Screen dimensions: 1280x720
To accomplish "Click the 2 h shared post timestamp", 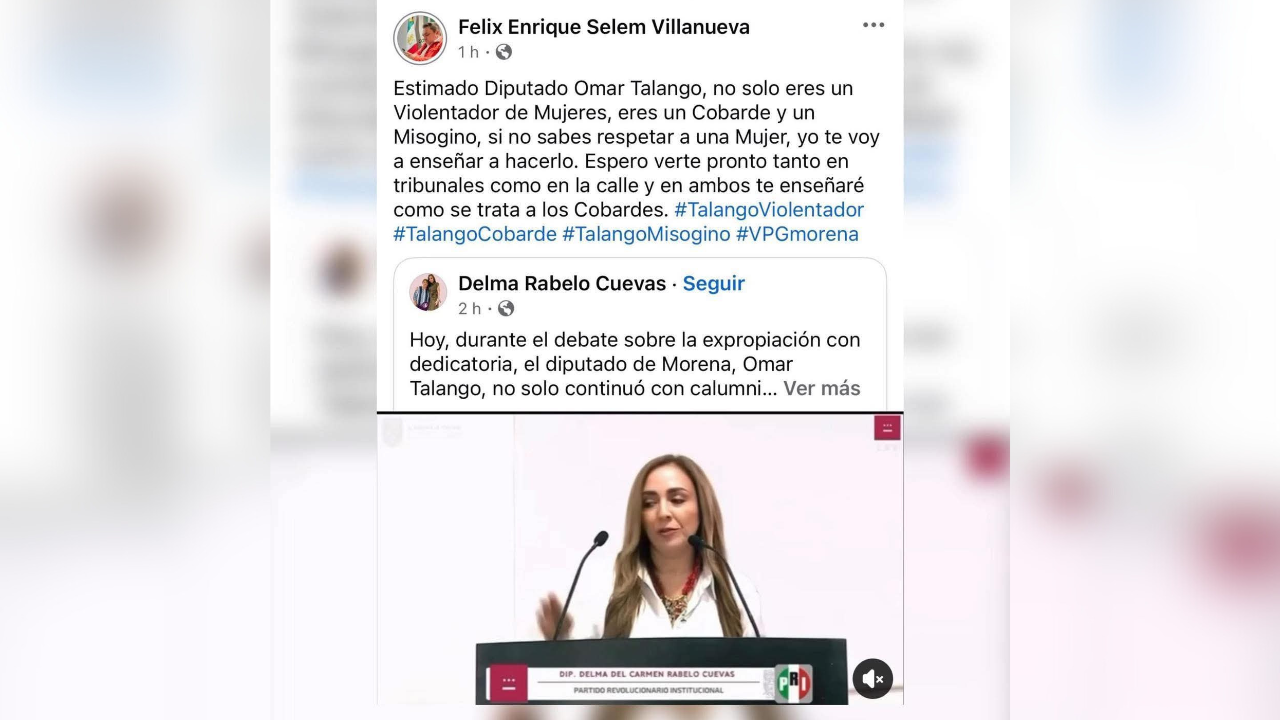I will click(470, 308).
